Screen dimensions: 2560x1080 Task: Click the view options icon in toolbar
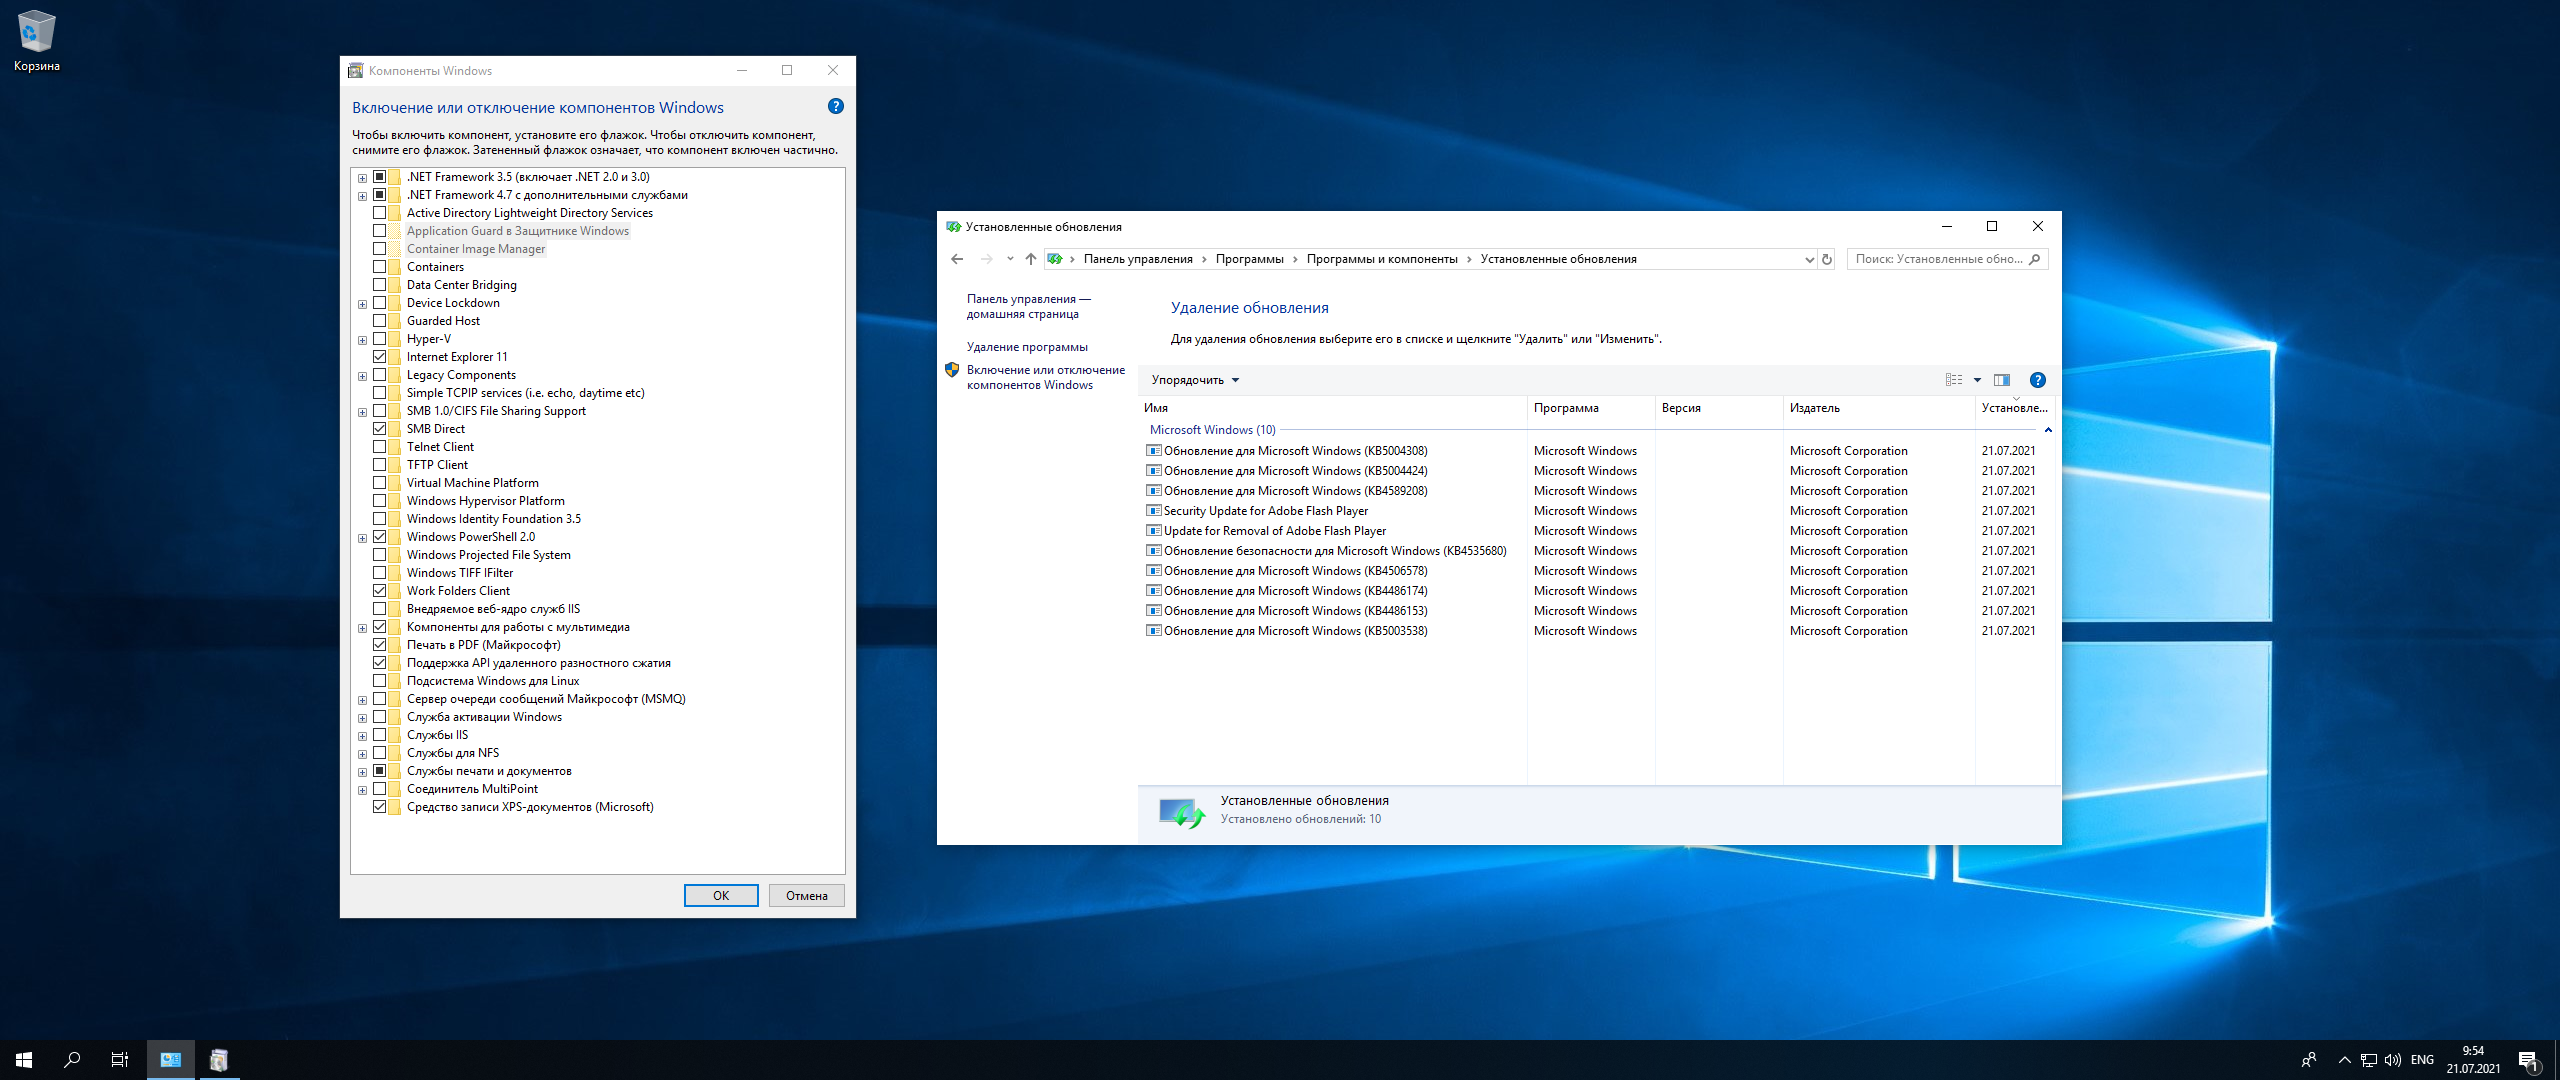click(1954, 380)
